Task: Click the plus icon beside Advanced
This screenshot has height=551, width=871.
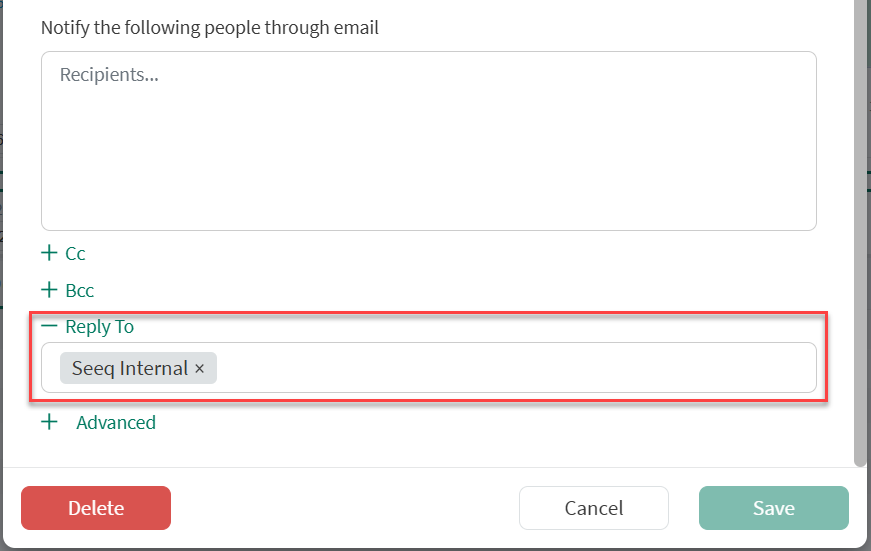Action: 49,422
